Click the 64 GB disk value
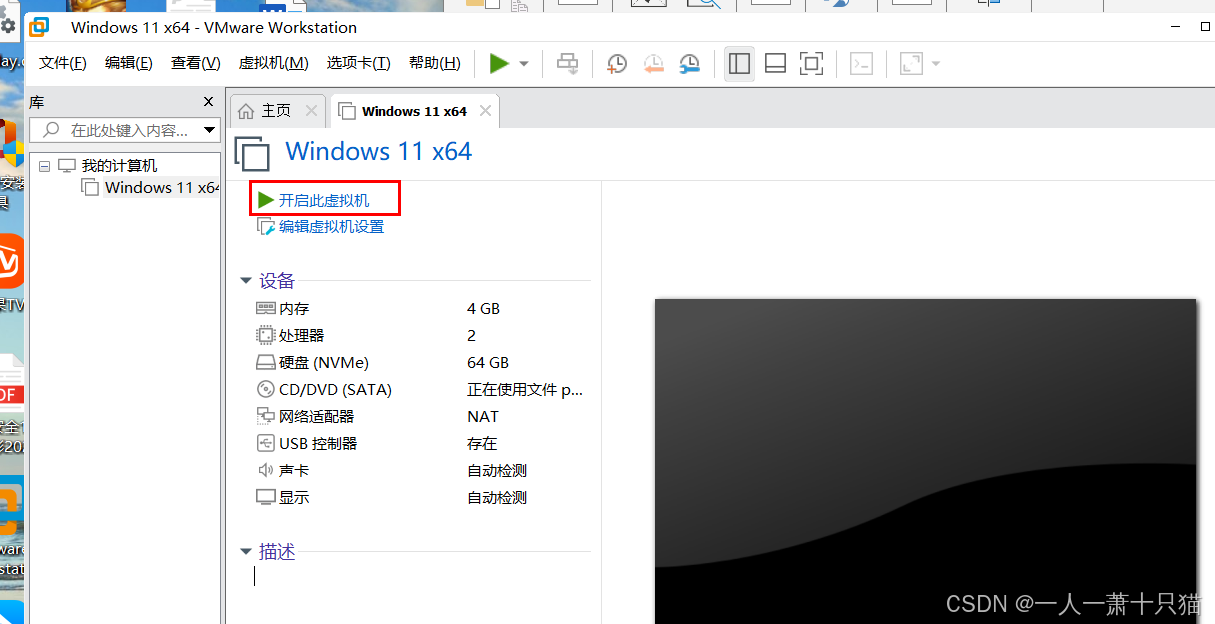This screenshot has width=1215, height=624. 488,363
